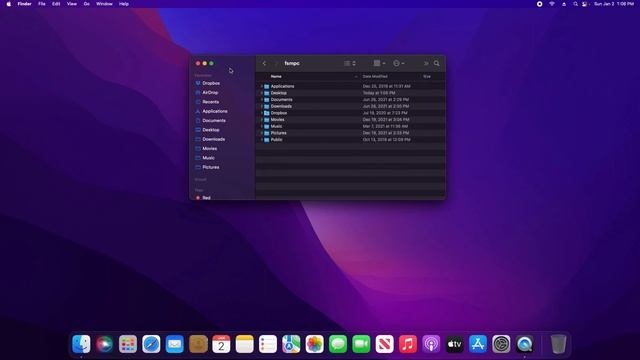The height and width of the screenshot is (360, 640).
Task: Select the Music folder row in list
Action: pos(350,127)
